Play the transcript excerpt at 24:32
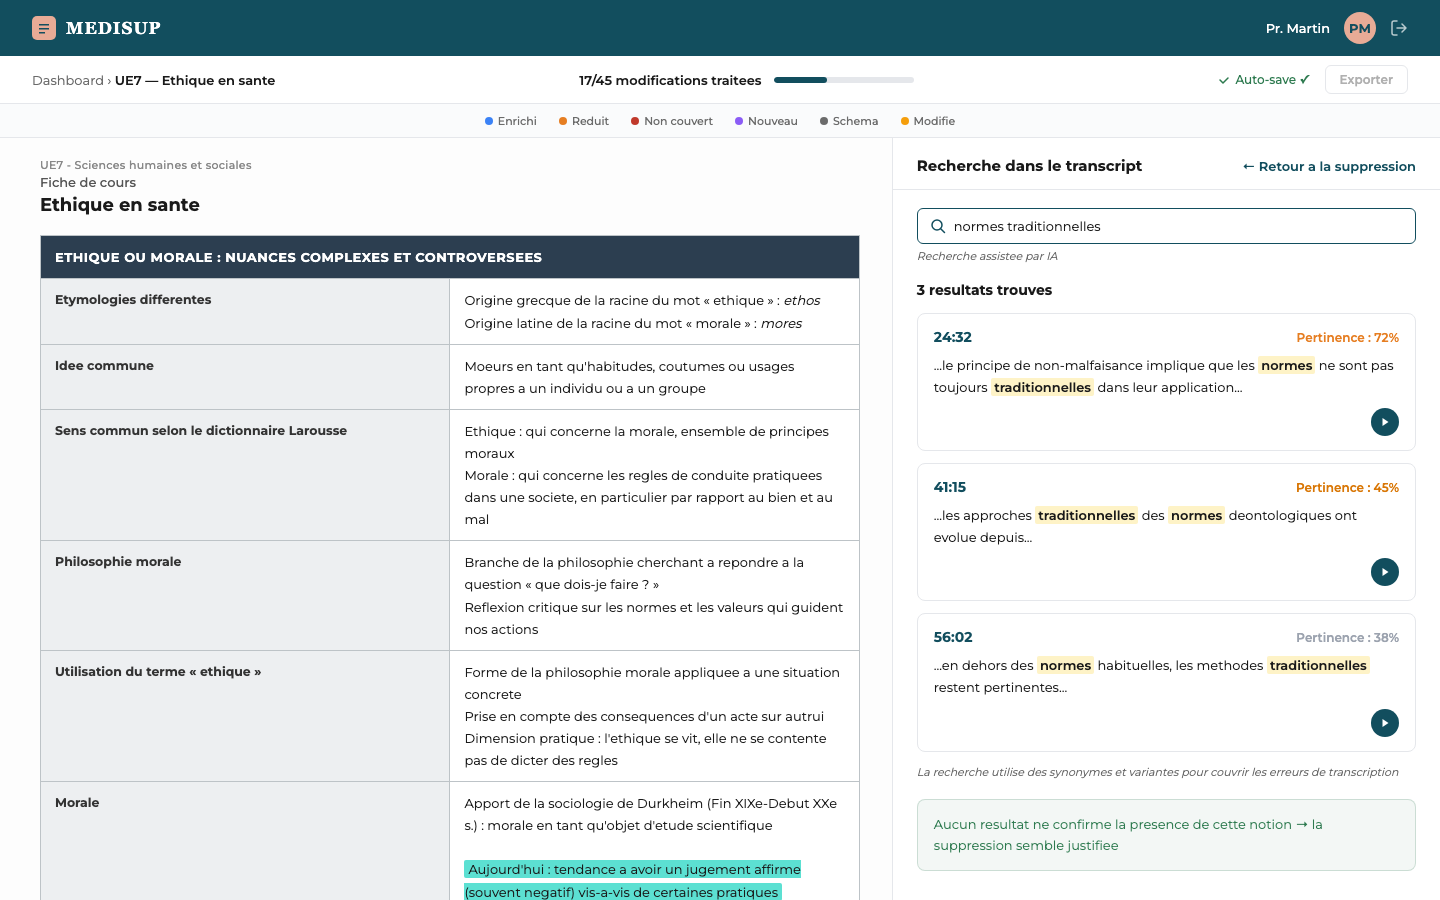 [1385, 422]
